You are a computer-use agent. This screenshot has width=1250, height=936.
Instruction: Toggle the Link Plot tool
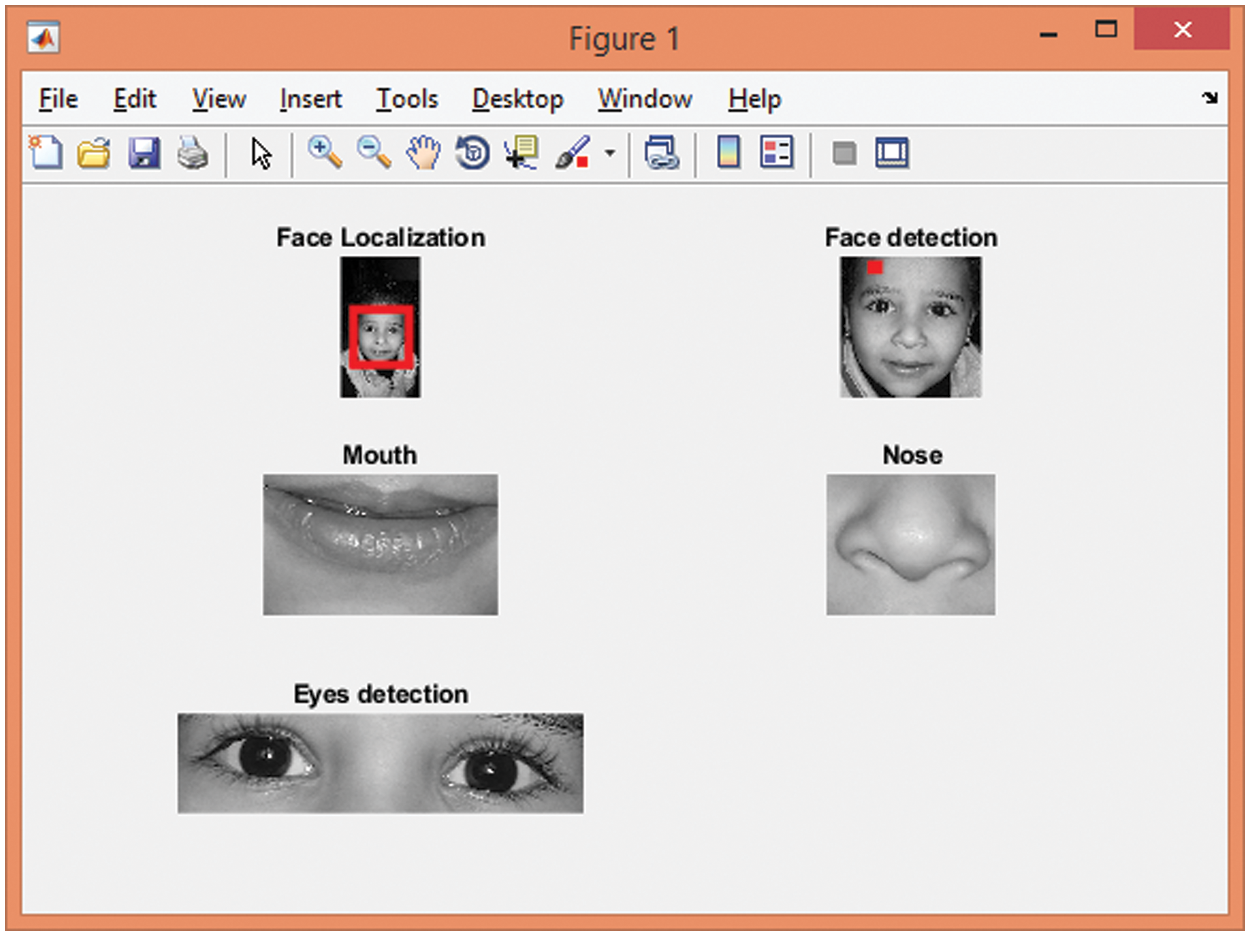tap(661, 154)
